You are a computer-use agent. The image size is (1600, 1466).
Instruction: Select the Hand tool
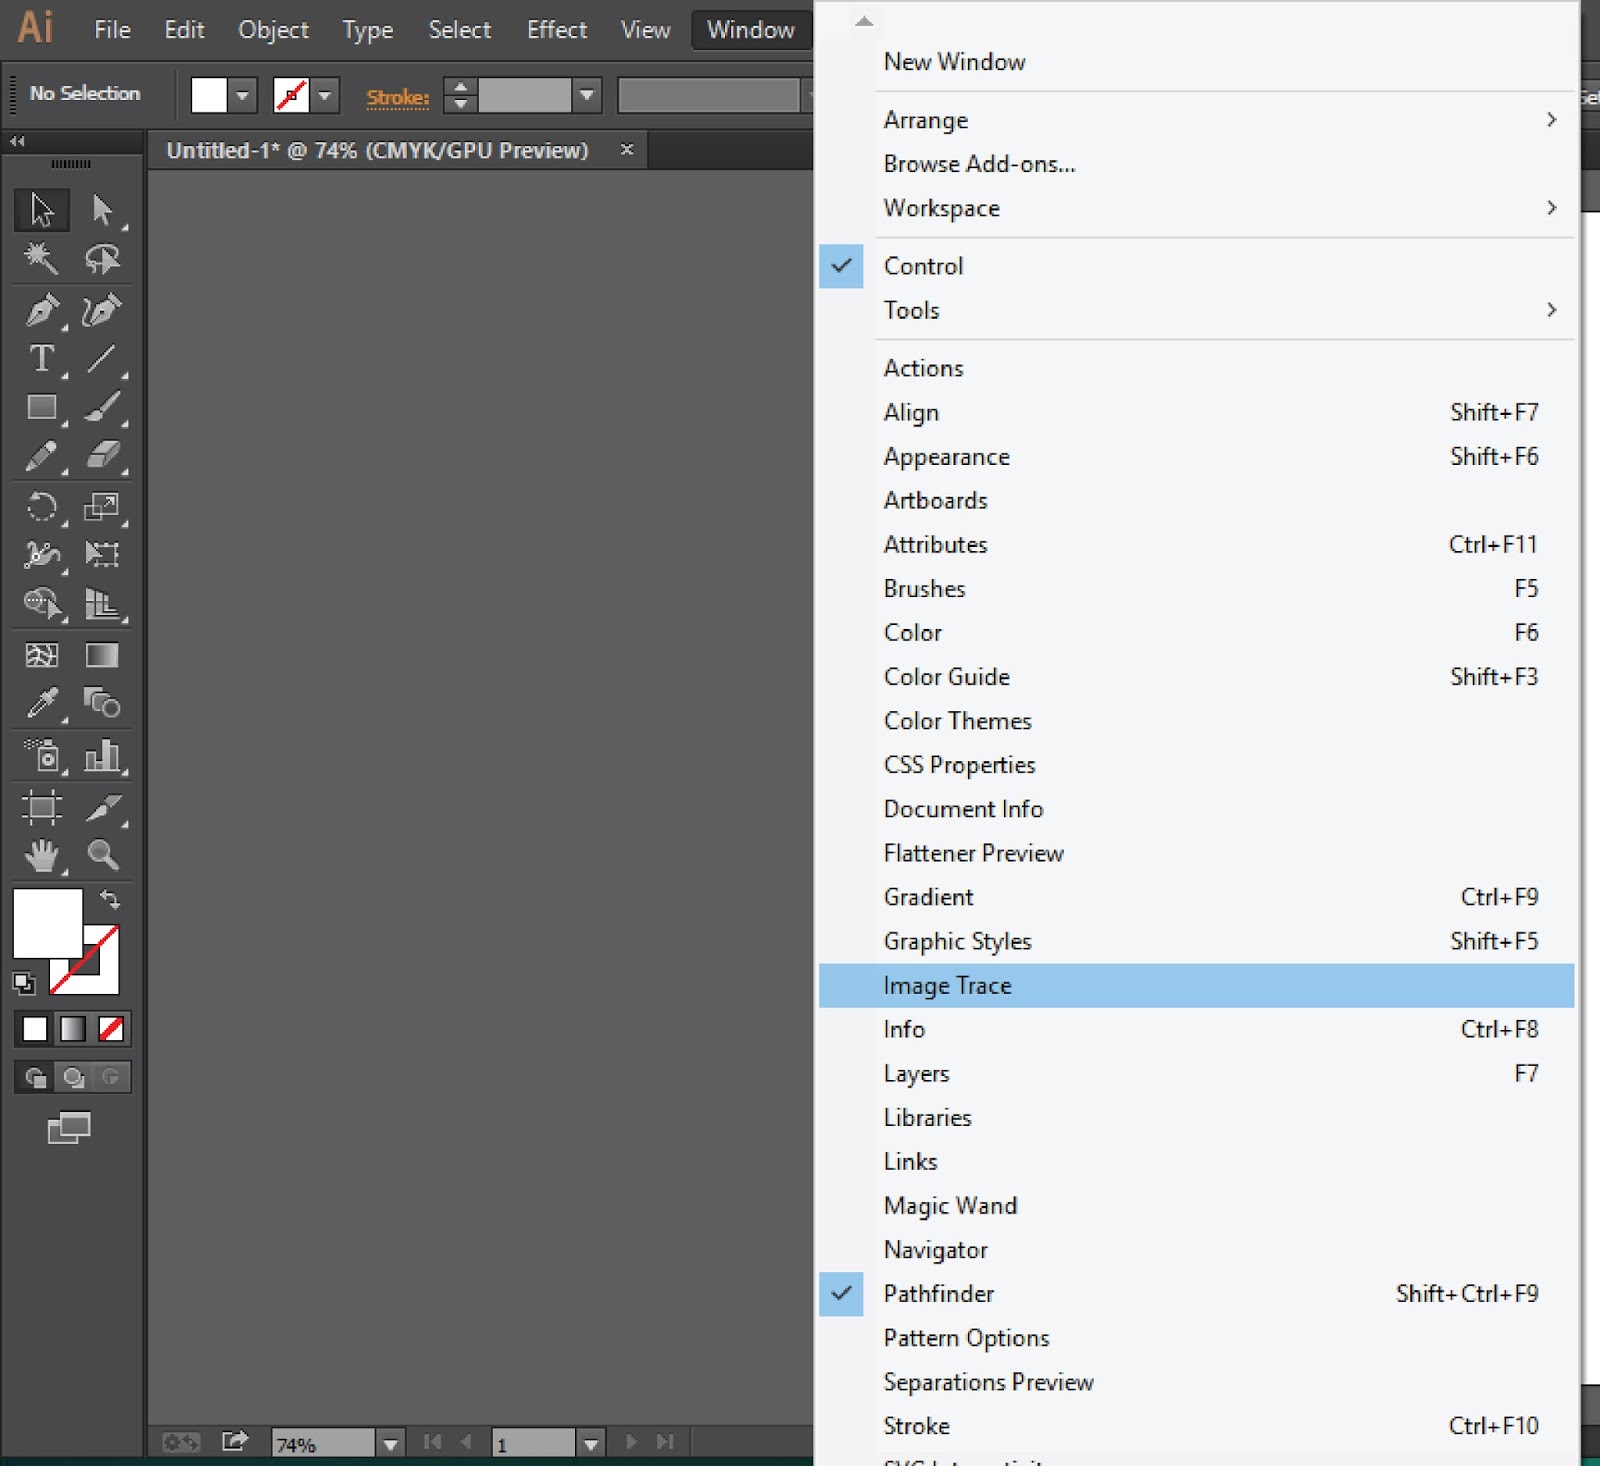(x=41, y=855)
